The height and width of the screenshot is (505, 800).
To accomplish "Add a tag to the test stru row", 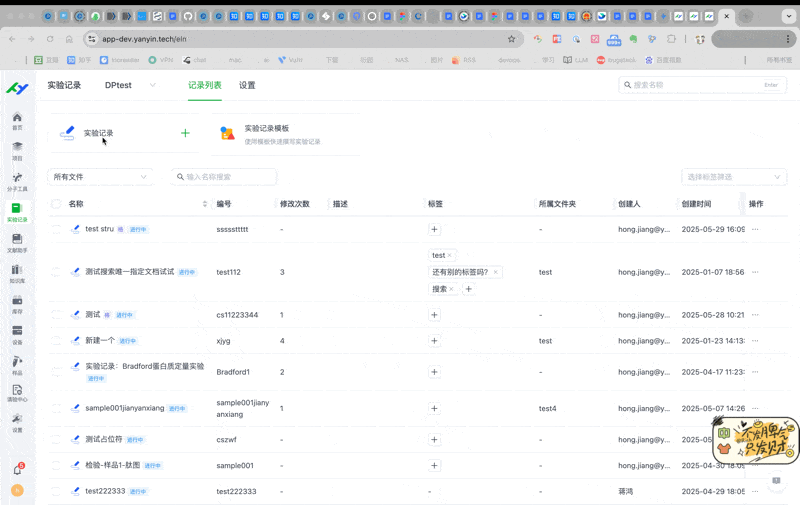I will pos(434,230).
